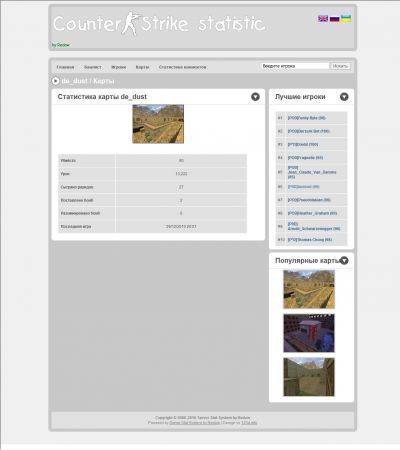Screen dimensions: 400x450
Task: Open the desert dust thumbnail in Популярные карты
Action: tap(309, 289)
